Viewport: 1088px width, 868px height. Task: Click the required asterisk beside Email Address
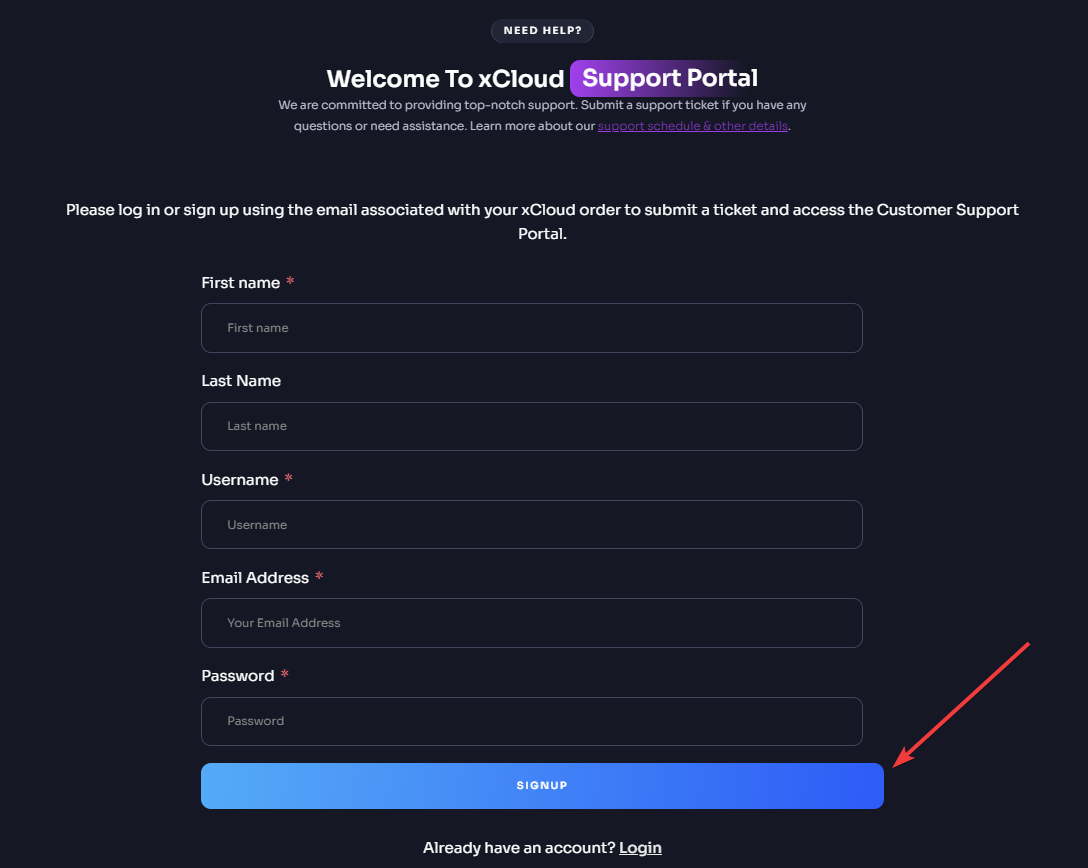(x=318, y=577)
